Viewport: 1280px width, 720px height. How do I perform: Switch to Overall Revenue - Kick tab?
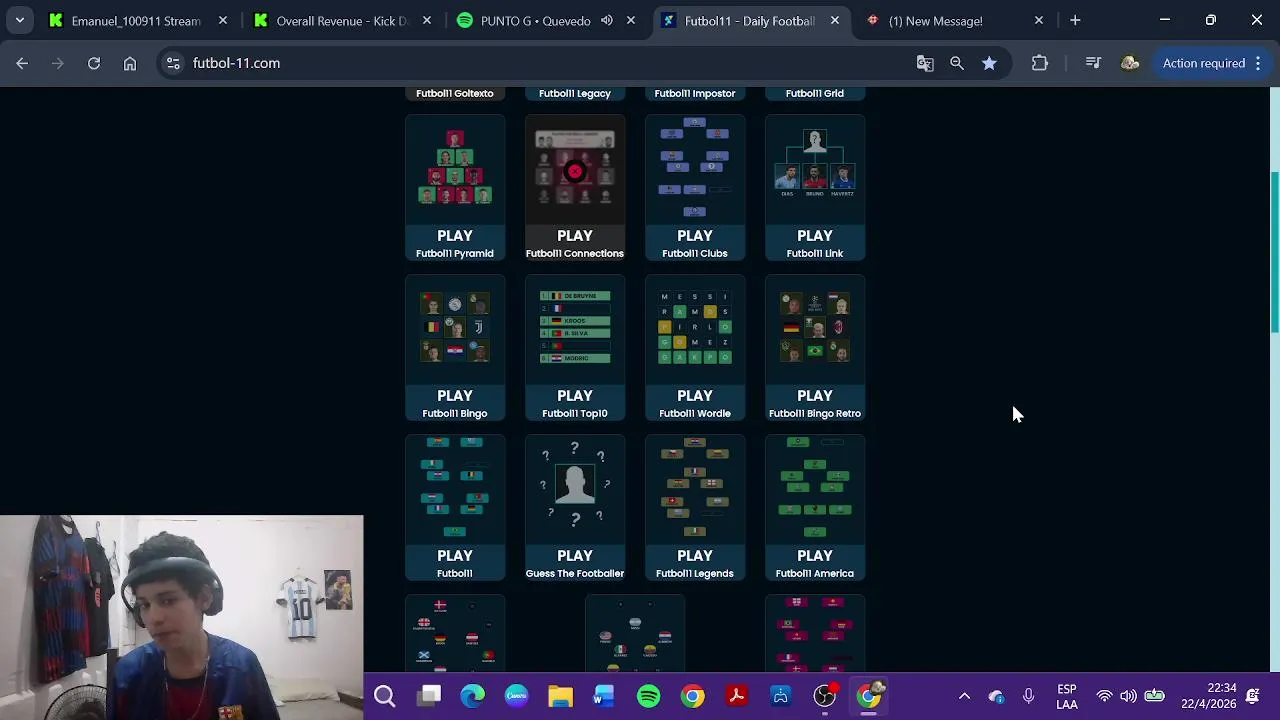[343, 20]
